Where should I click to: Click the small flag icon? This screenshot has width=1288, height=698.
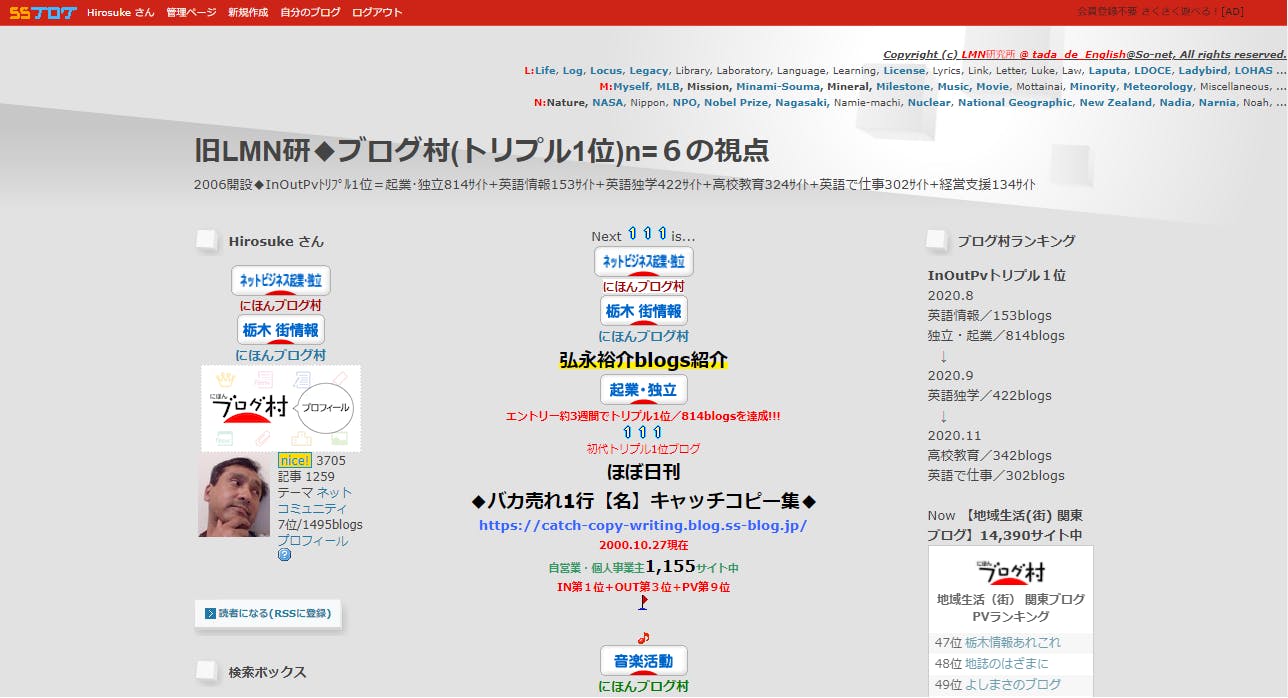(x=643, y=602)
